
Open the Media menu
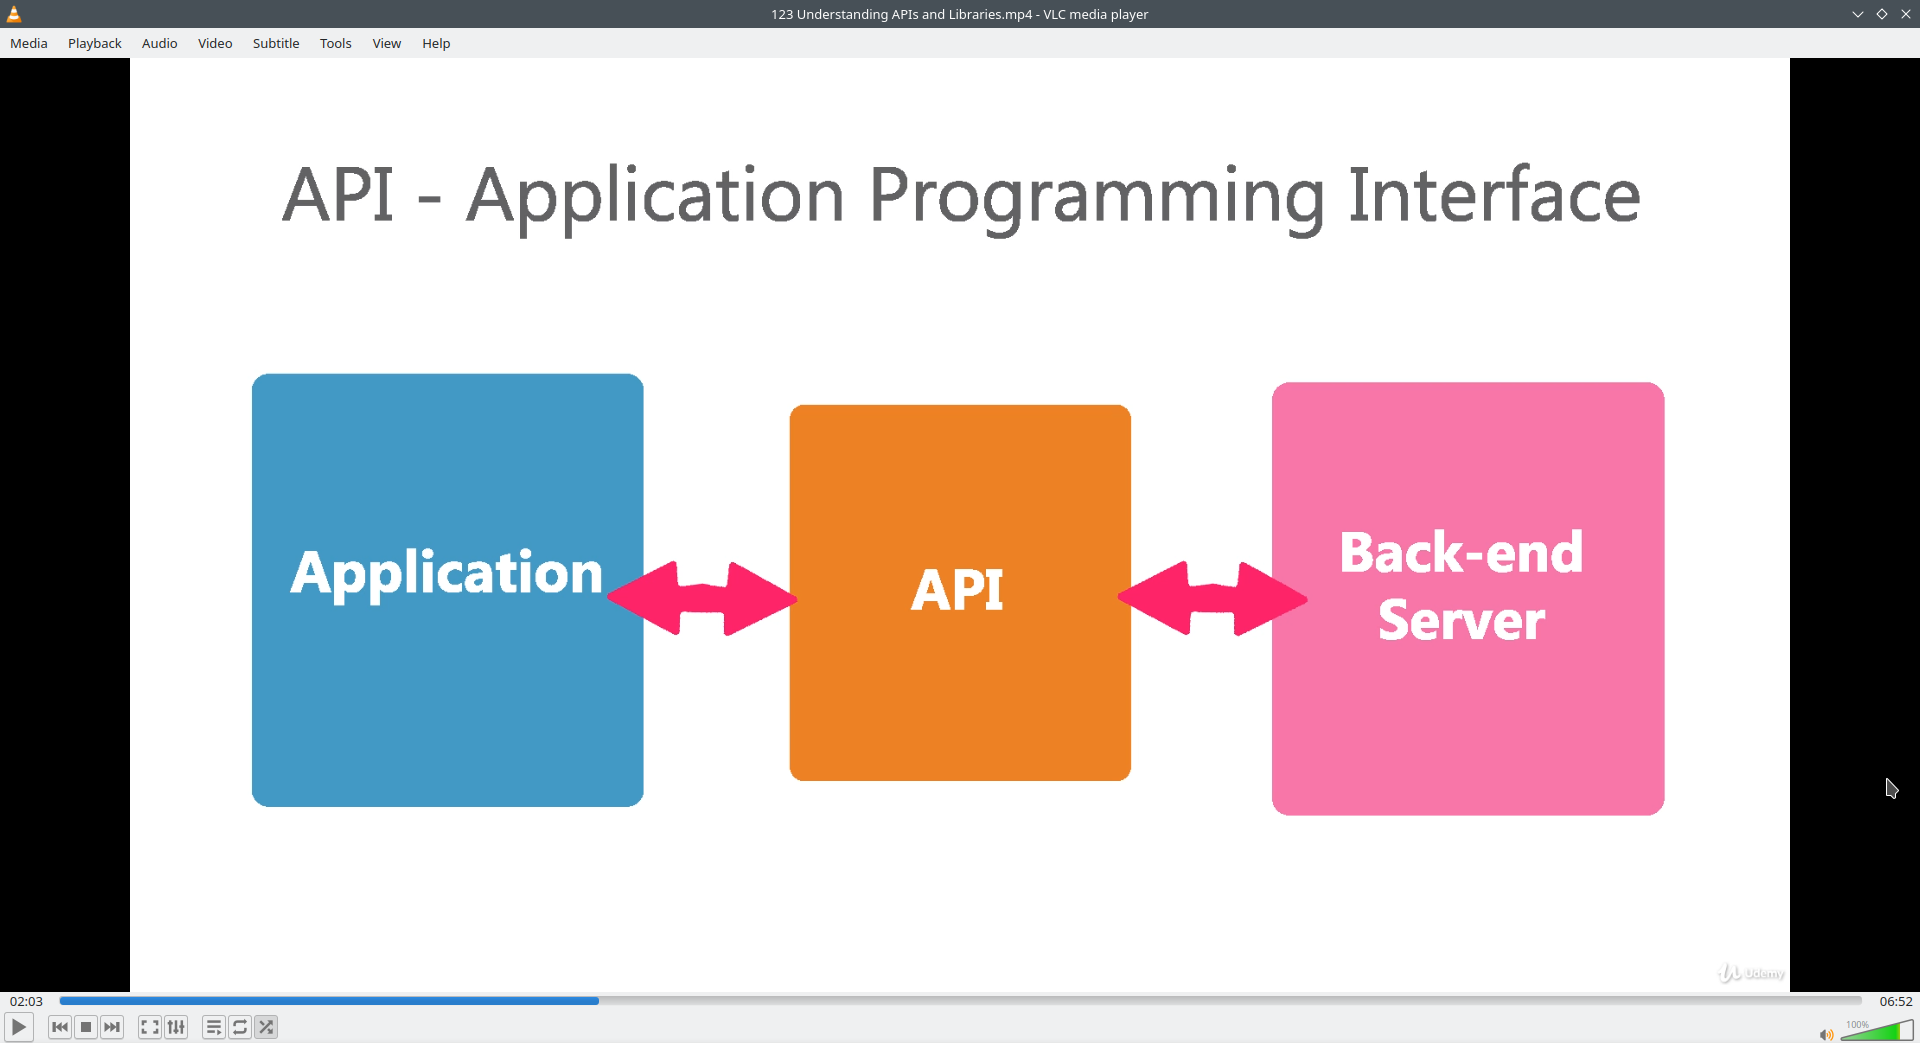[x=29, y=43]
